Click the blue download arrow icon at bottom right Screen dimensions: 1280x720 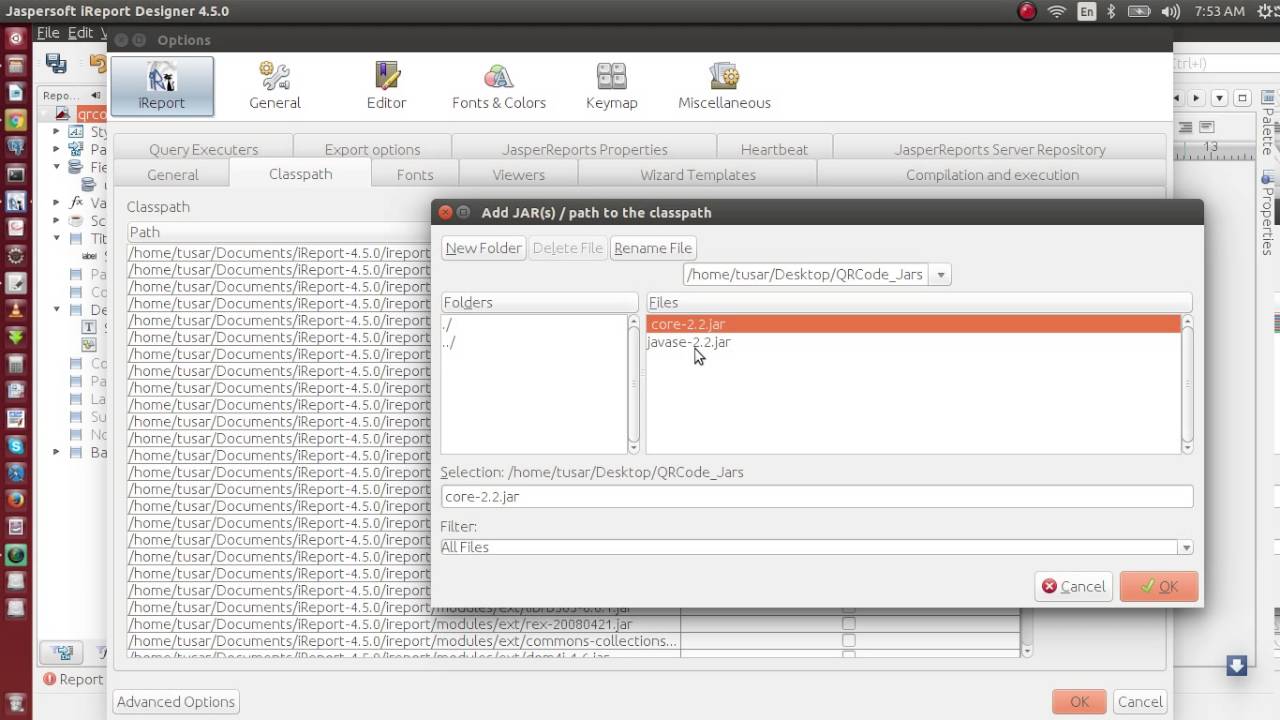point(1237,665)
